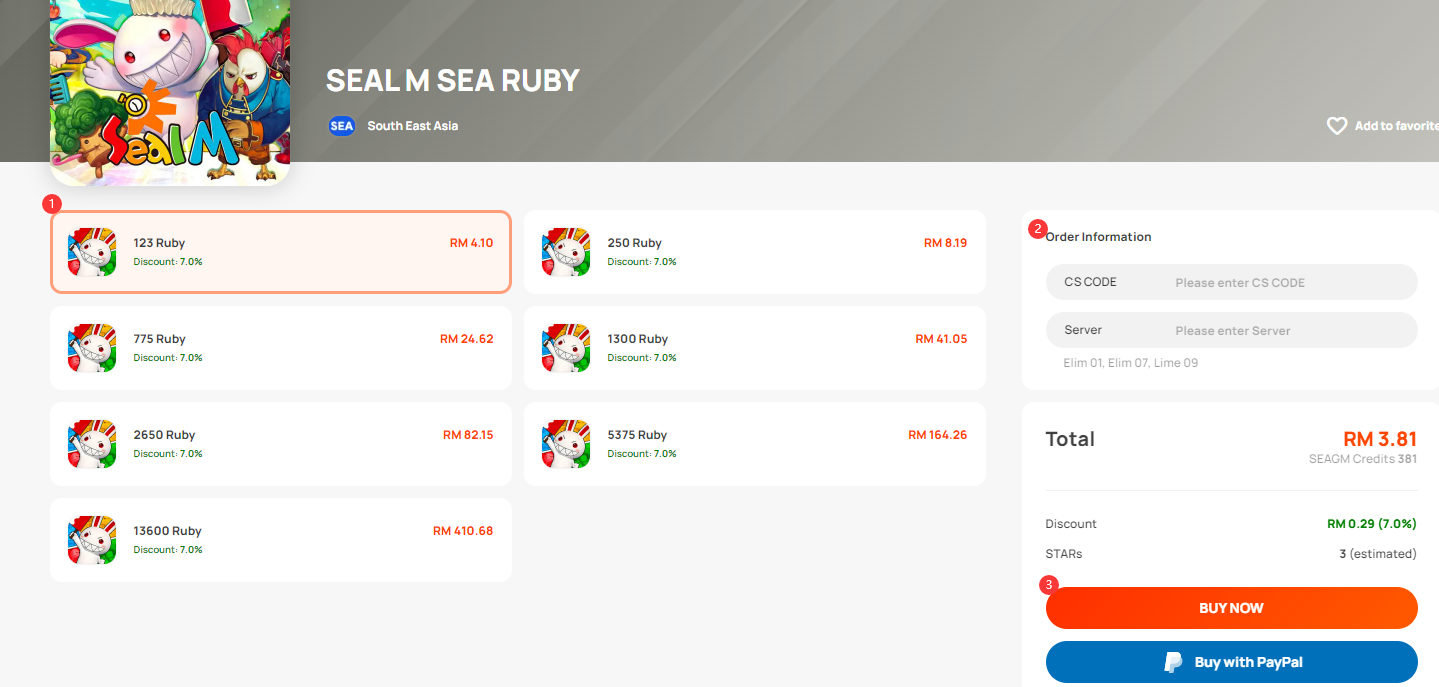Click the SEA region badge icon
The width and height of the screenshot is (1439, 687).
(342, 126)
